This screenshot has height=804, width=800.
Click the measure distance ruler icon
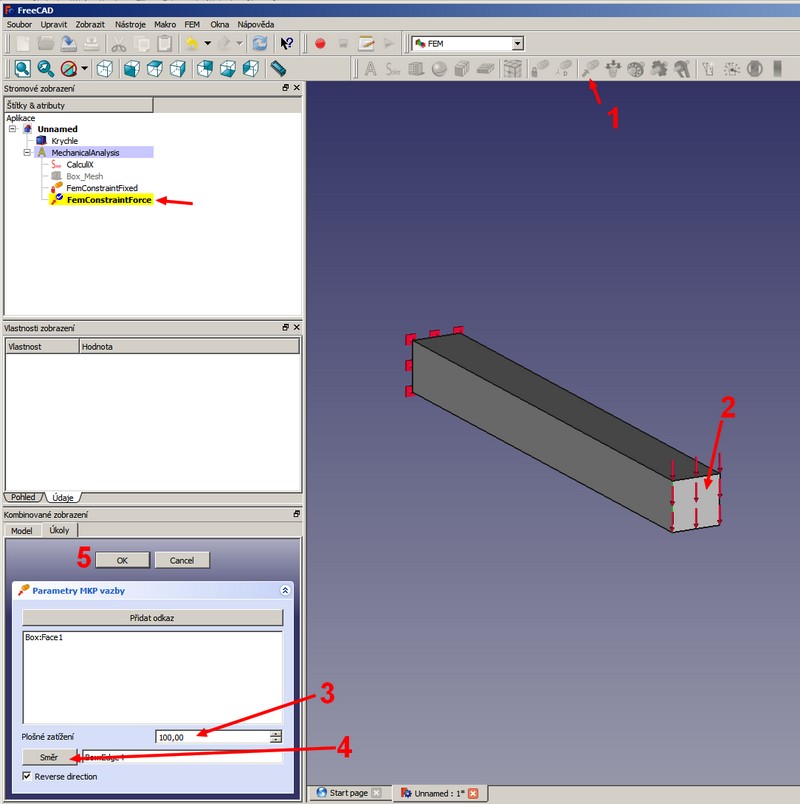coord(278,69)
